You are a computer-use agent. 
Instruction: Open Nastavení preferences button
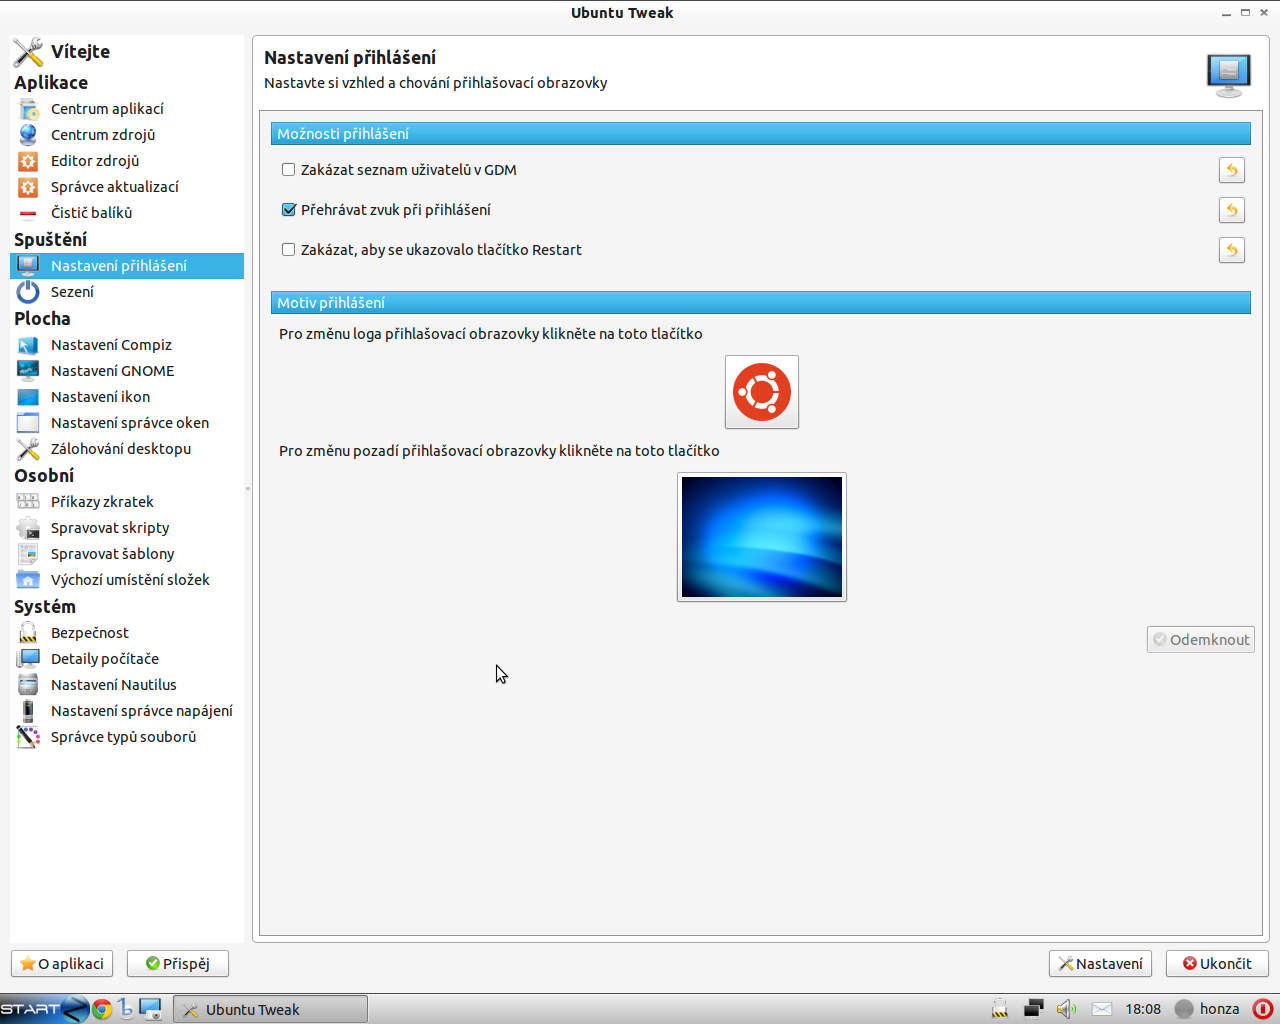point(1100,964)
